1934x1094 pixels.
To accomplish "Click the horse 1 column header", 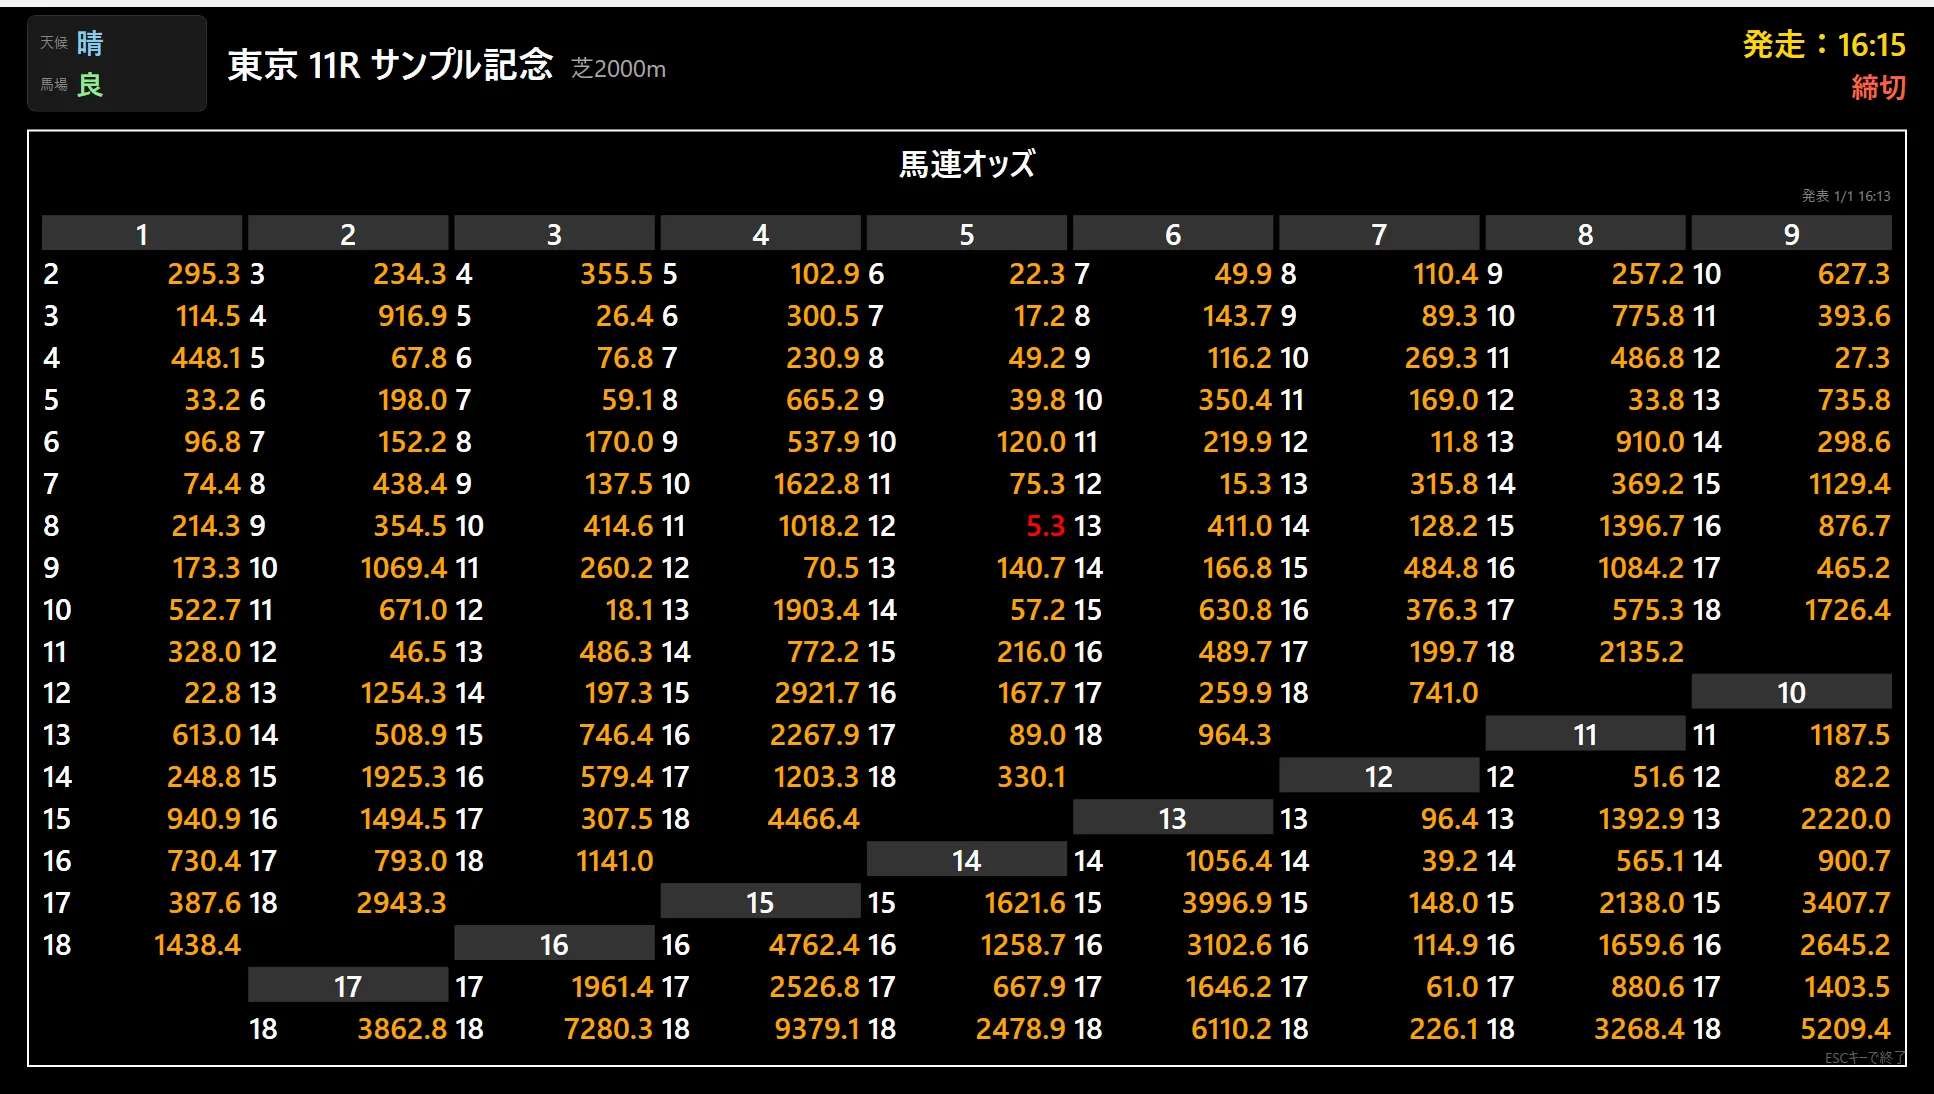I will pos(142,234).
